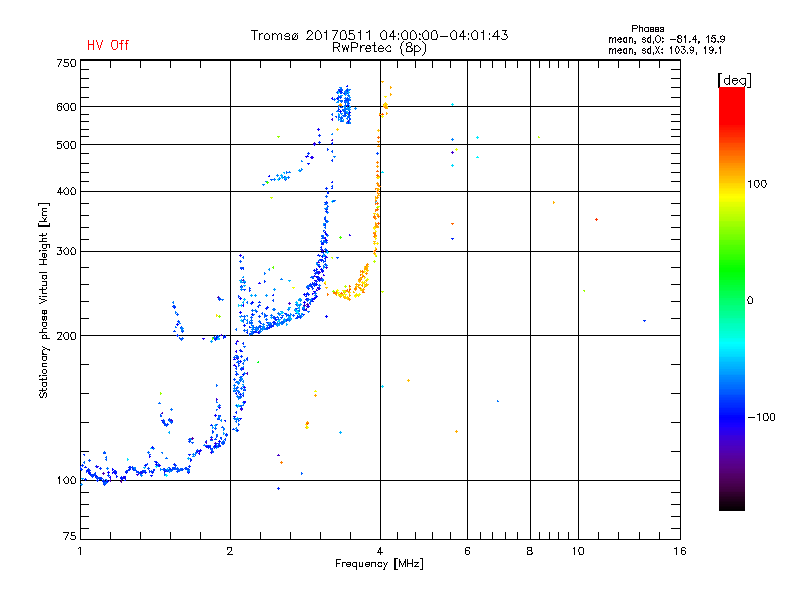Click the y-axis label '200'
This screenshot has width=800, height=600.
click(x=66, y=336)
